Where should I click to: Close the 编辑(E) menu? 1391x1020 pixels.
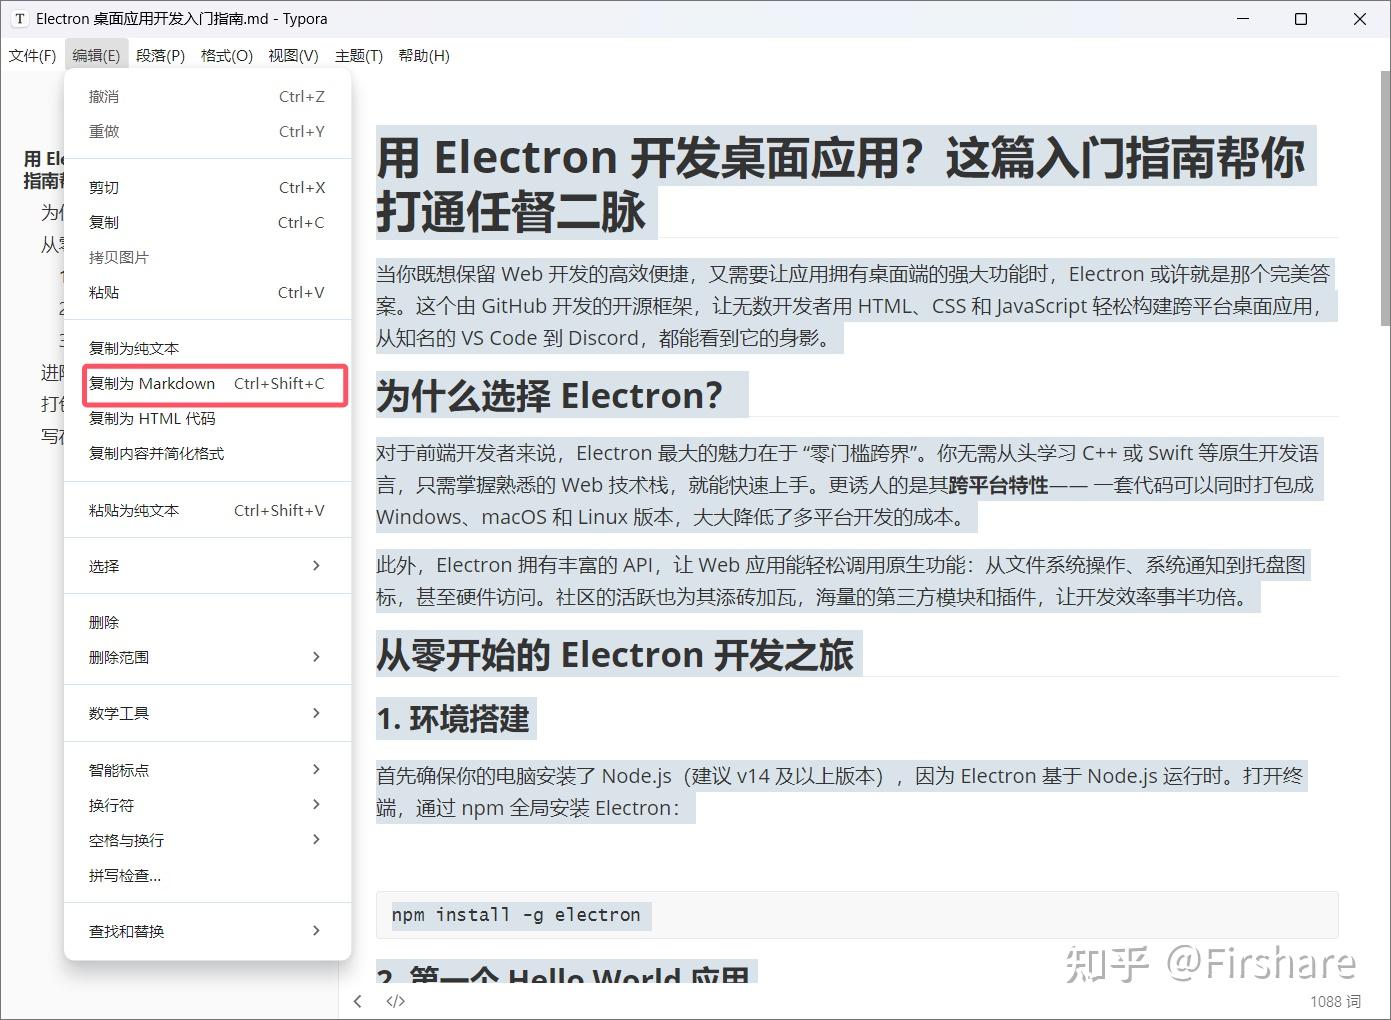pyautogui.click(x=96, y=56)
